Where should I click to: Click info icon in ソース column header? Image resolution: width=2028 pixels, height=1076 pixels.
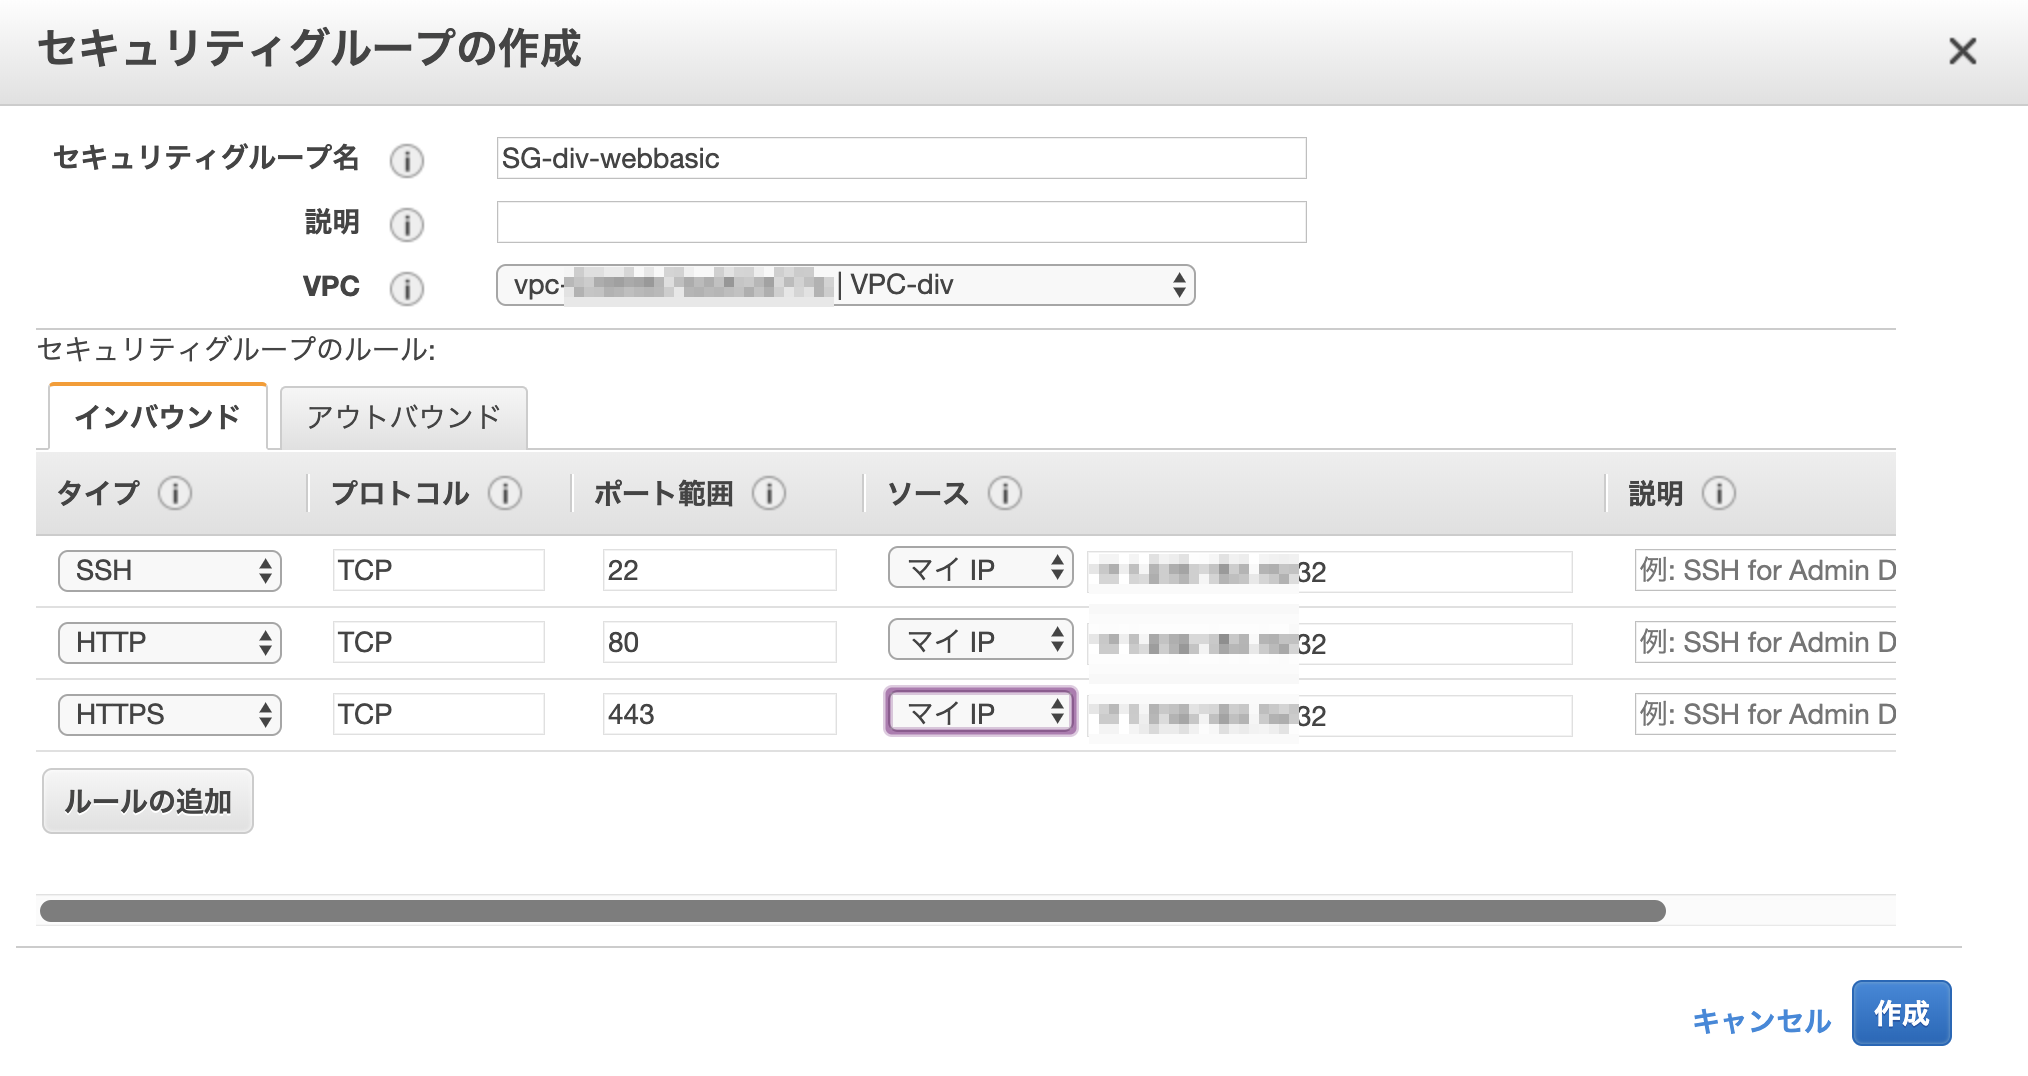tap(1005, 493)
